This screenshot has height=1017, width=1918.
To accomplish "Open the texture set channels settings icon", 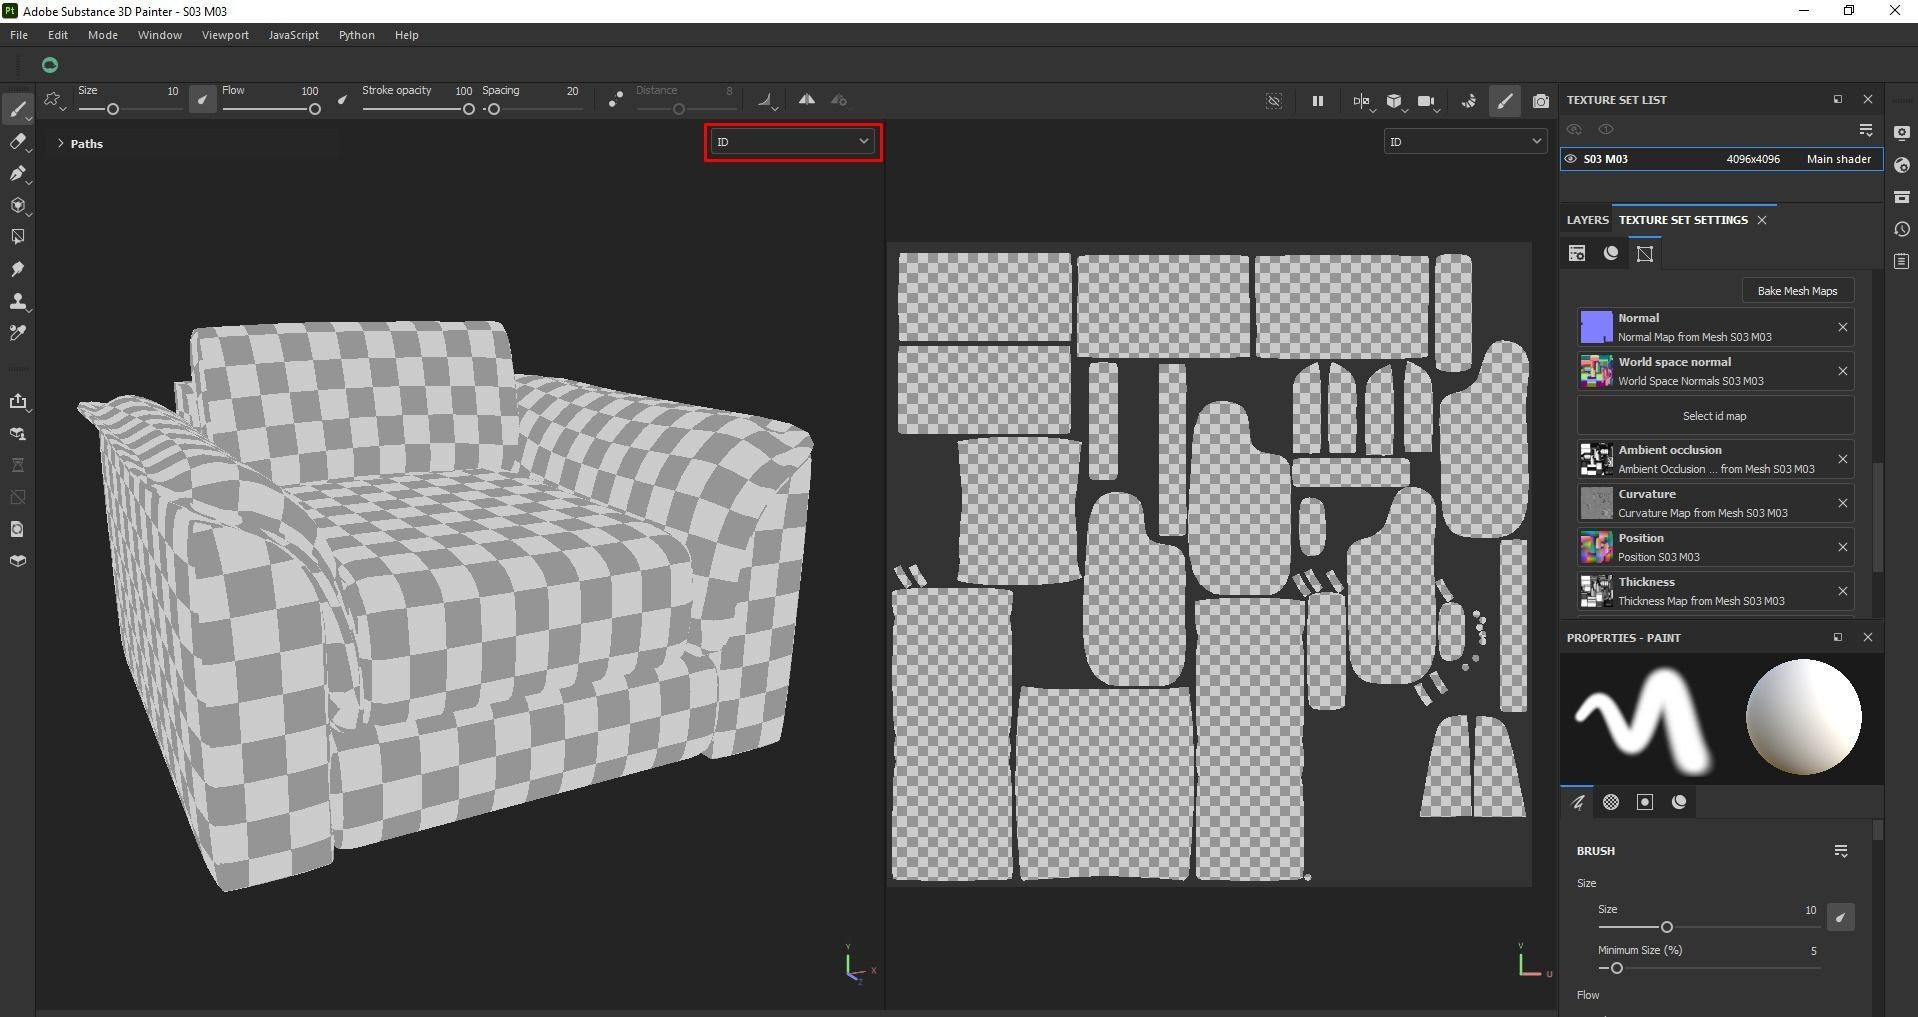I will coord(1611,254).
